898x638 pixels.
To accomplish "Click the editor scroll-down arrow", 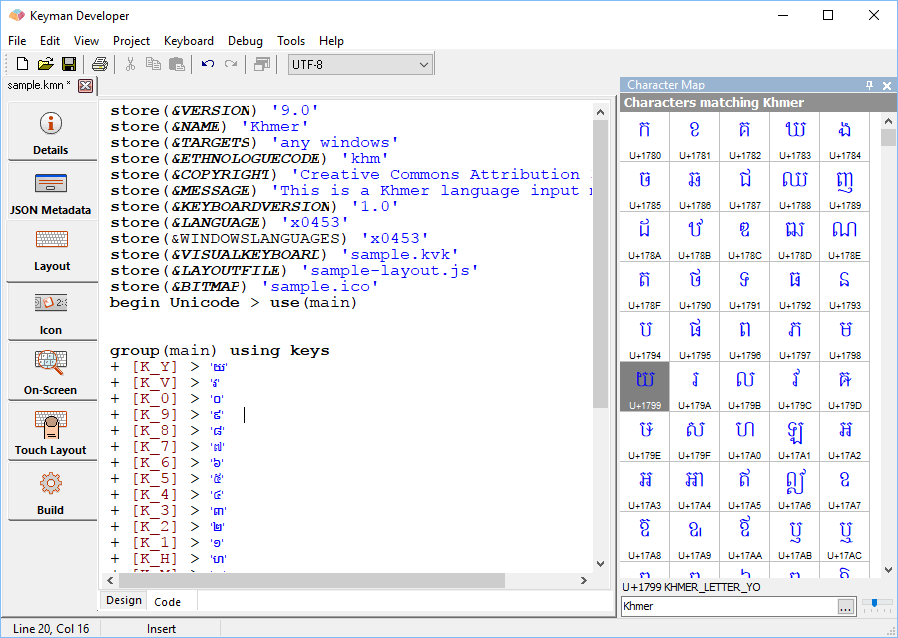I will point(600,564).
